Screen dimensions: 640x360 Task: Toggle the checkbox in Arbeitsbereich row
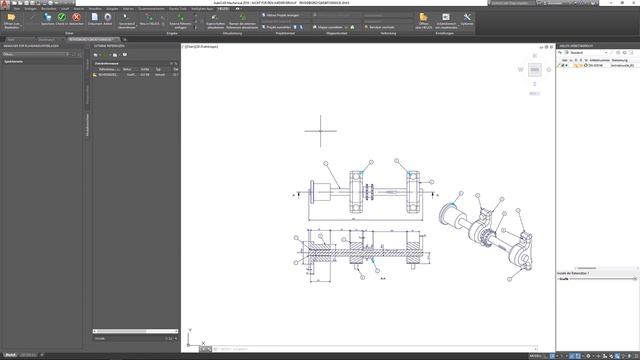[x=562, y=65]
